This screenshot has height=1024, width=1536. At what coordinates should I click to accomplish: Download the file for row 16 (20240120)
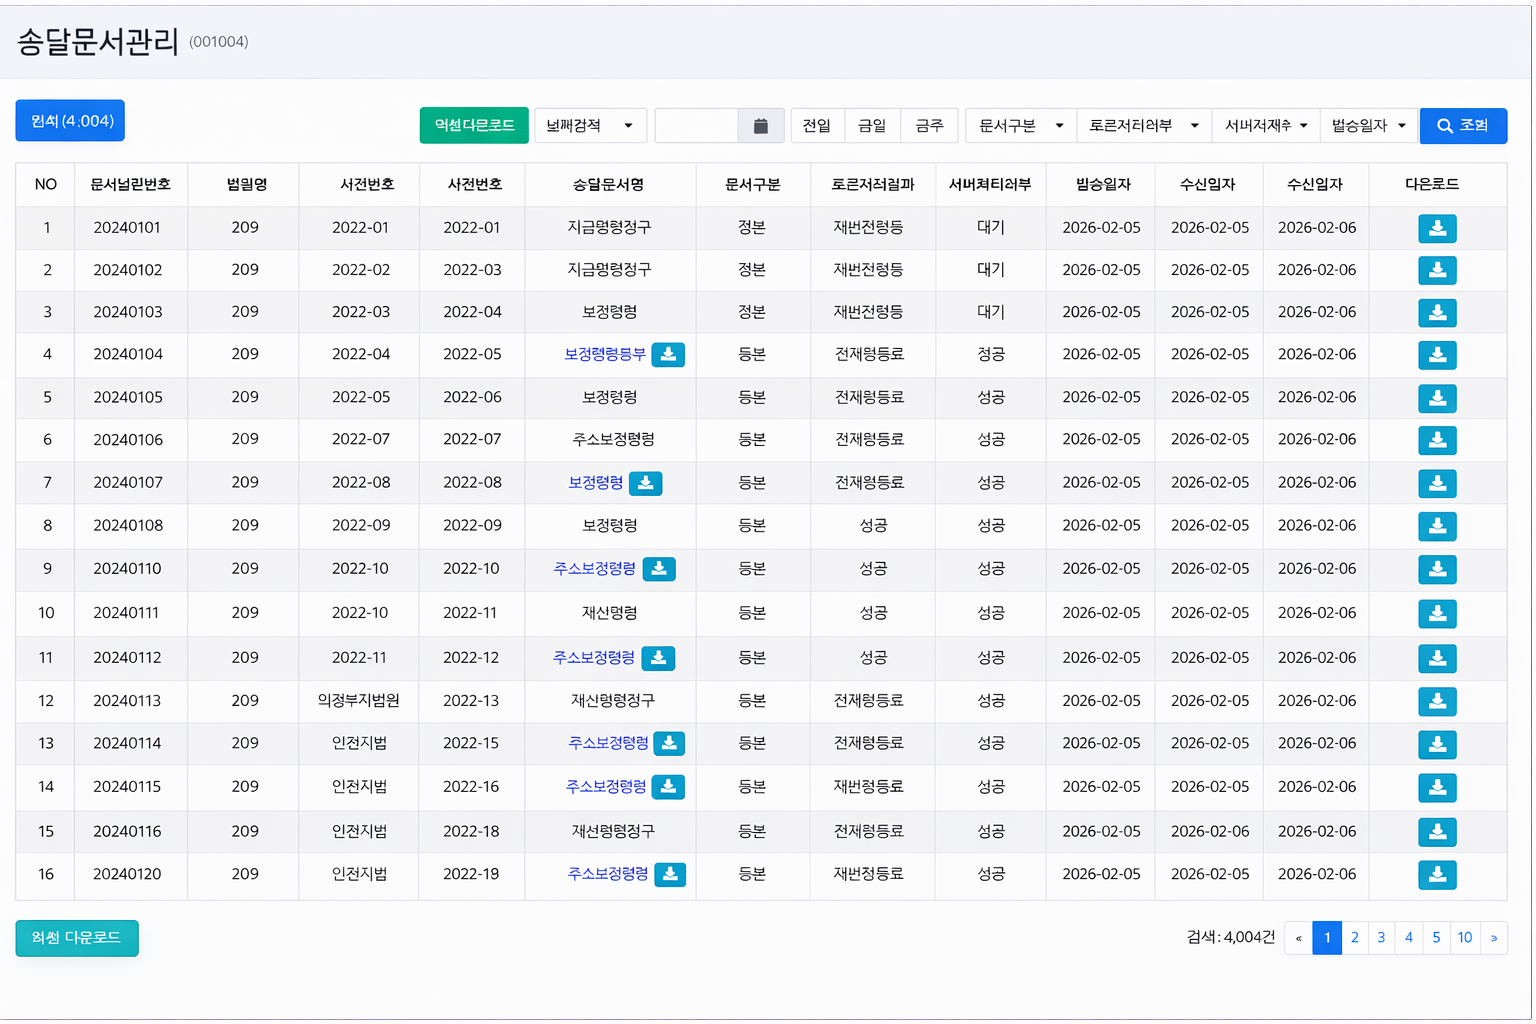(x=1436, y=874)
